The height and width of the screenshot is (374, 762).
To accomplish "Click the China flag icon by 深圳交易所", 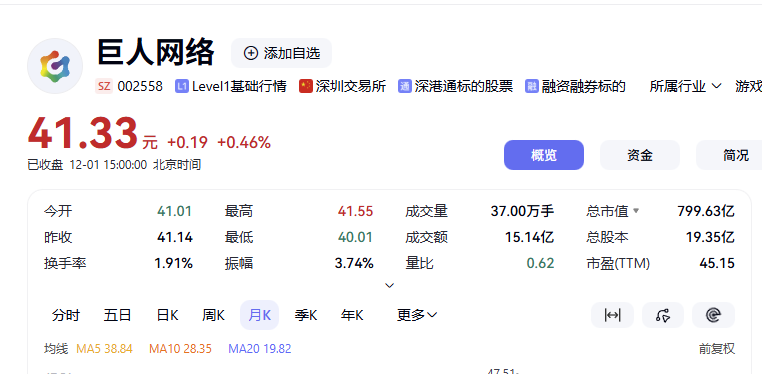I will 306,86.
